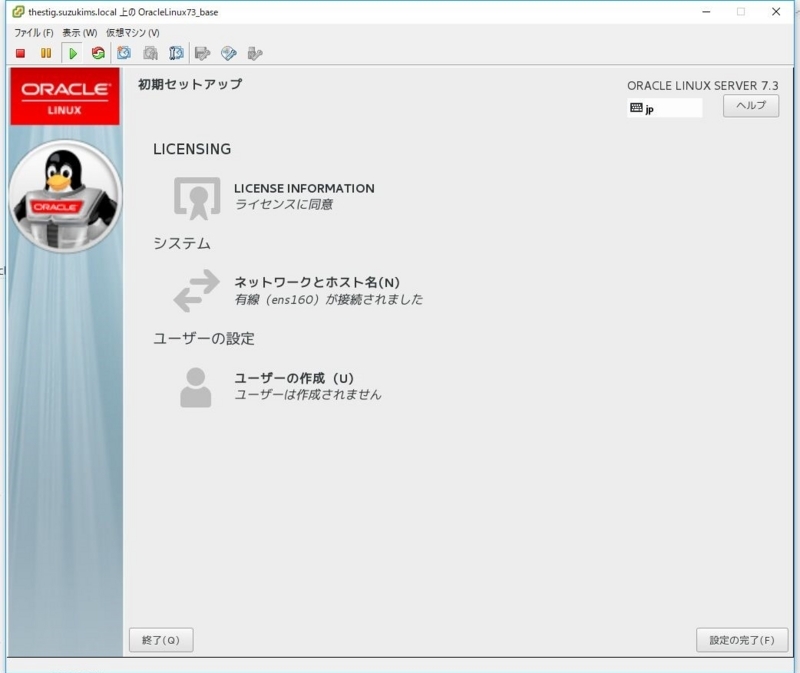800x673 pixels.
Task: Click the network arrows icon
Action: pyautogui.click(x=196, y=291)
